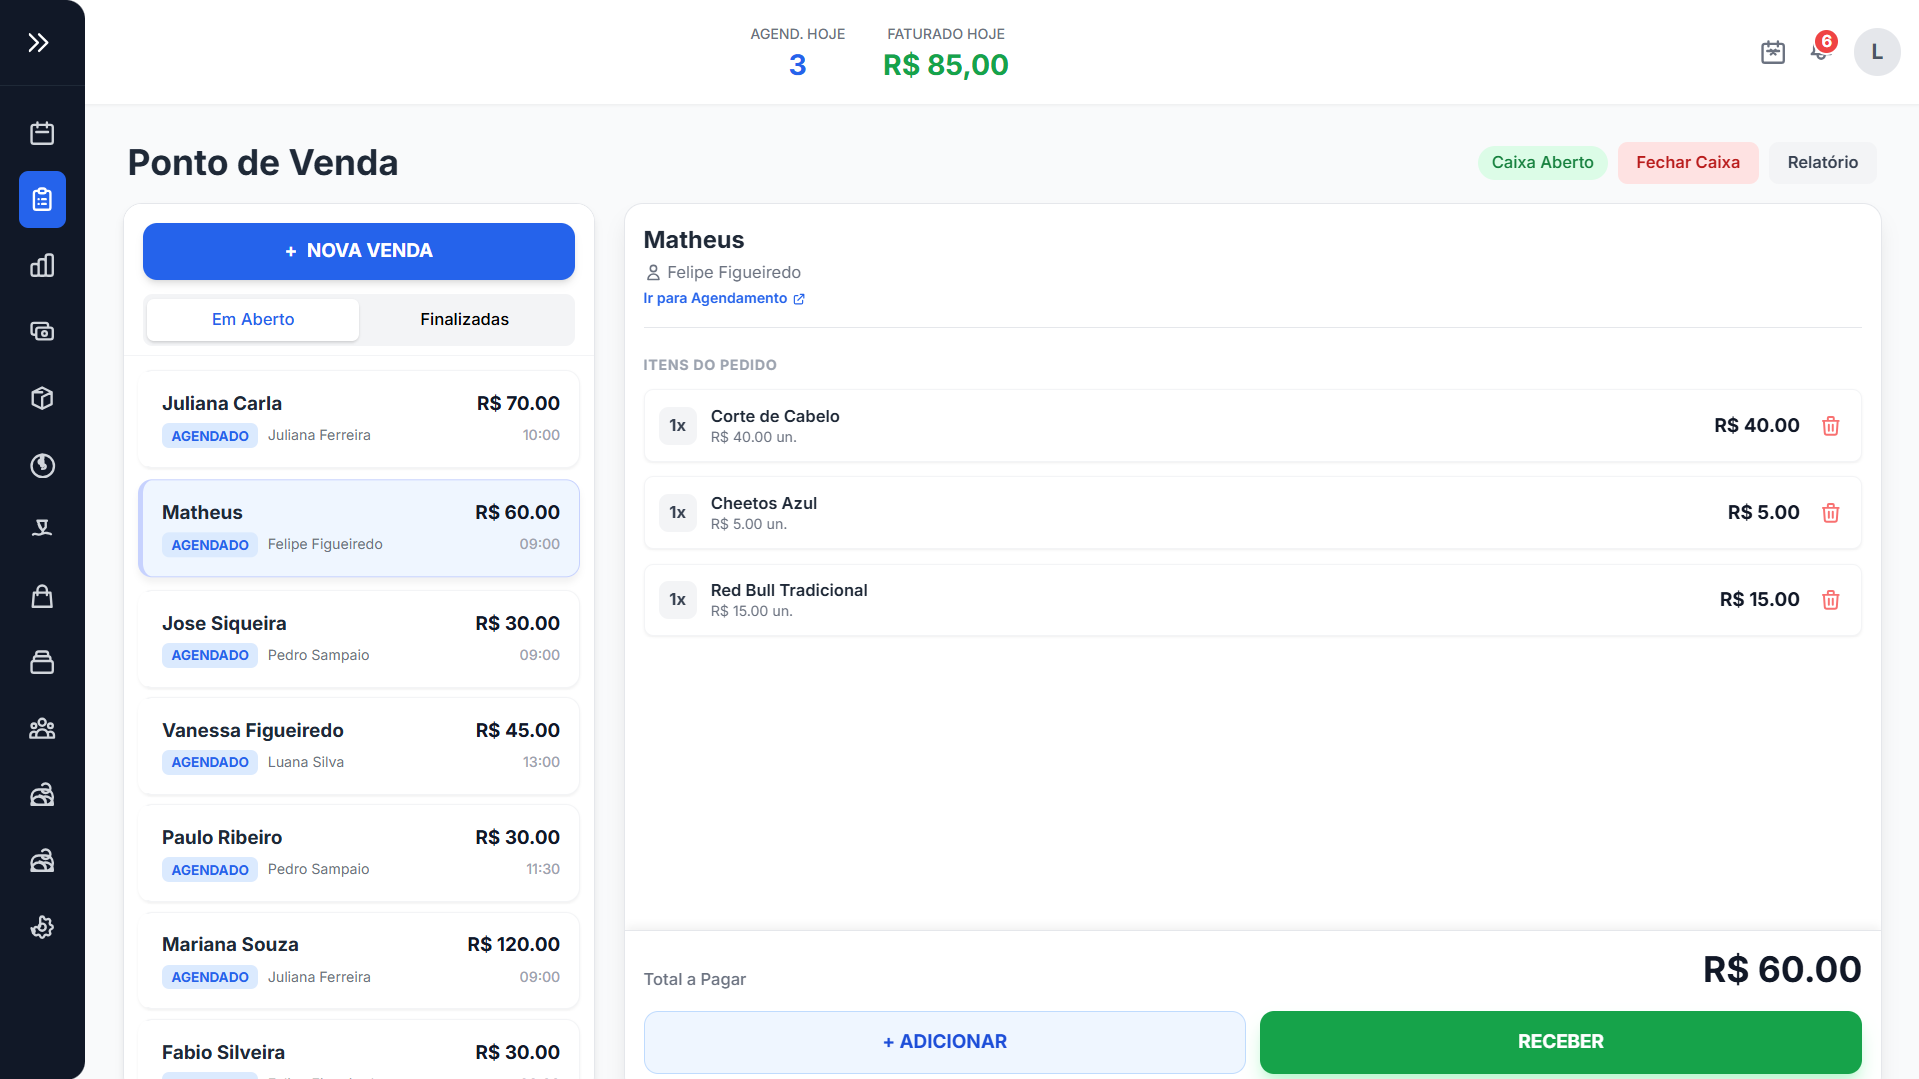Open the shopping bag icon in sidebar
1919x1079 pixels.
click(x=42, y=596)
